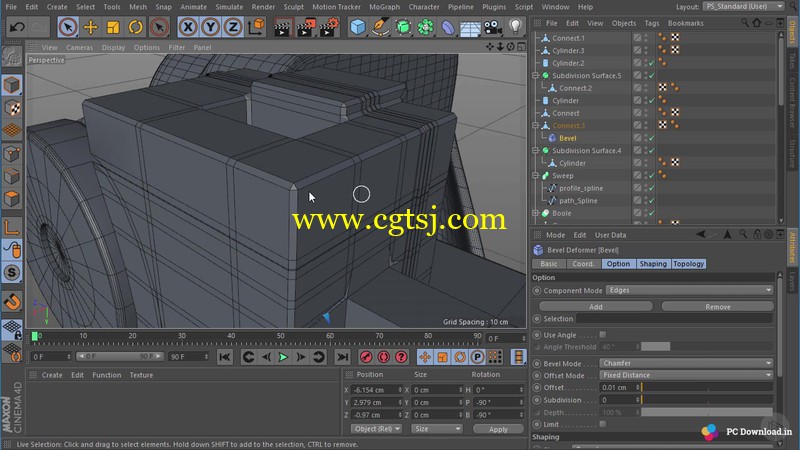Image resolution: width=800 pixels, height=450 pixels.
Task: Switch to Texture mode icon
Action: point(12,108)
